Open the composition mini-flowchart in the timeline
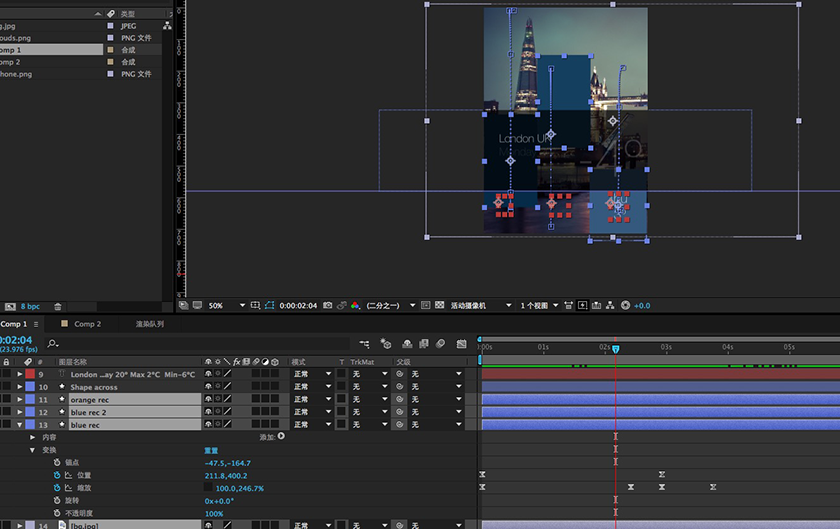The image size is (840, 529). click(365, 344)
